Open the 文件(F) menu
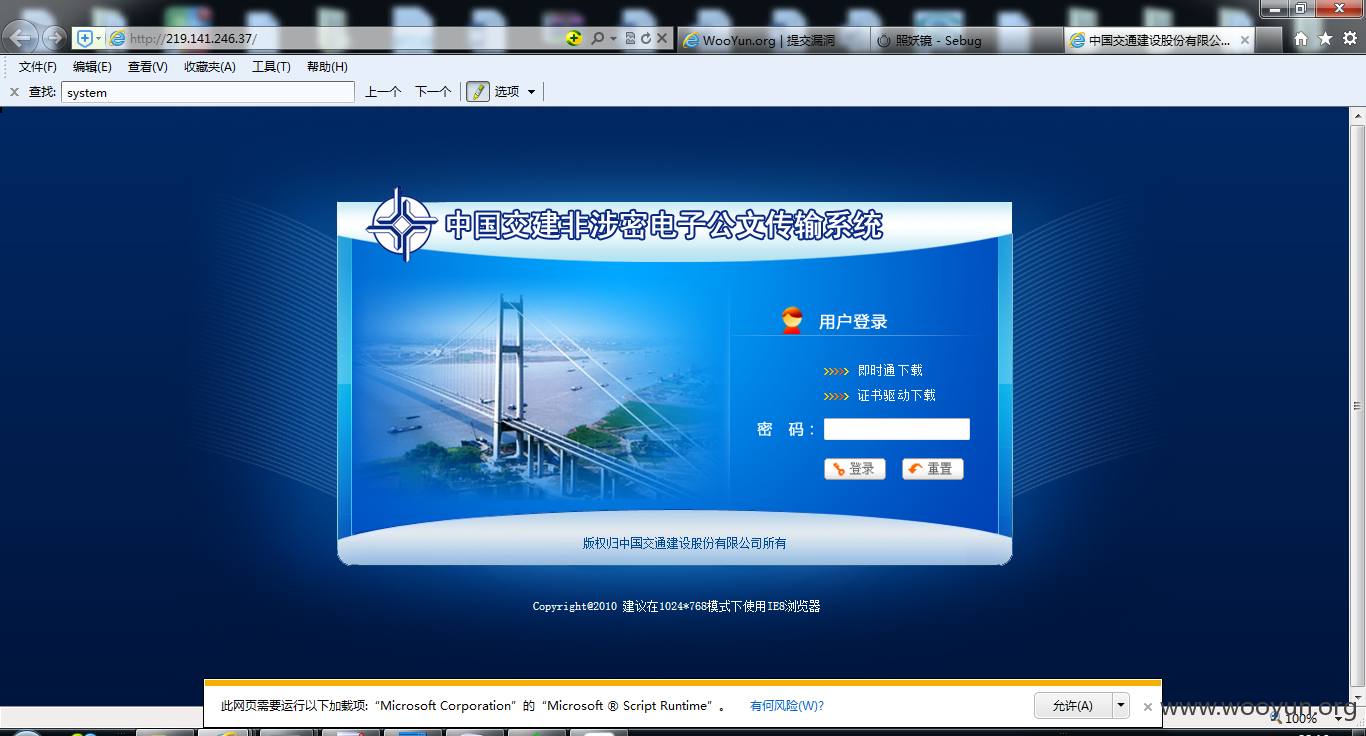 (x=38, y=67)
